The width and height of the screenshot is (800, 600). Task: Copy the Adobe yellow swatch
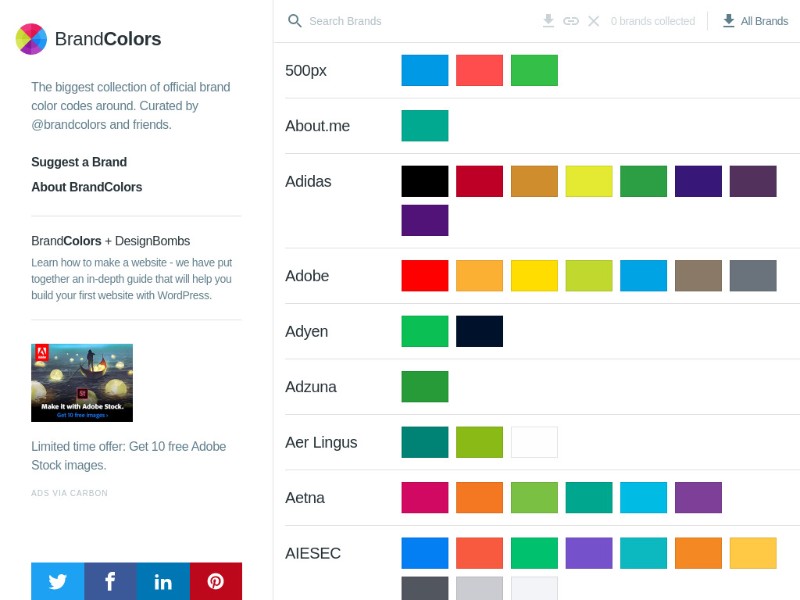534,276
